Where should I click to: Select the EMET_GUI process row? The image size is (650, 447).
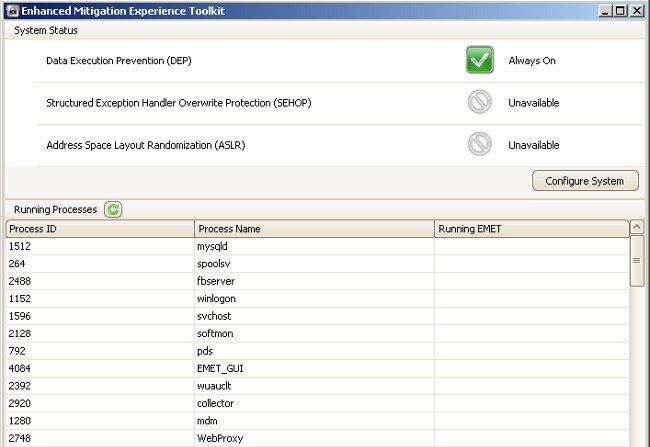pyautogui.click(x=318, y=368)
